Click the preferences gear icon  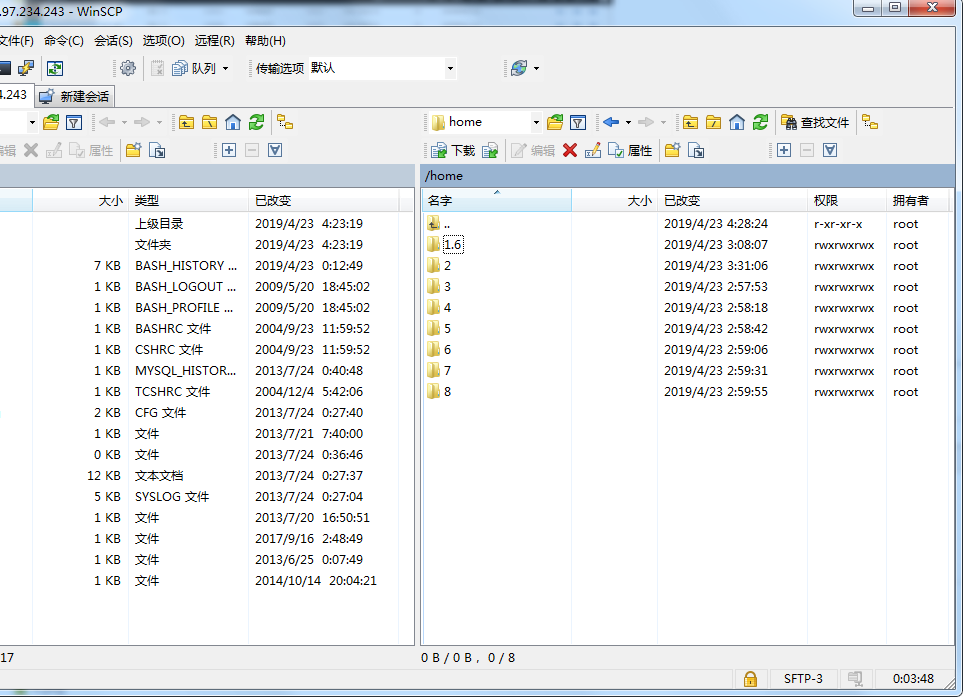coord(128,68)
